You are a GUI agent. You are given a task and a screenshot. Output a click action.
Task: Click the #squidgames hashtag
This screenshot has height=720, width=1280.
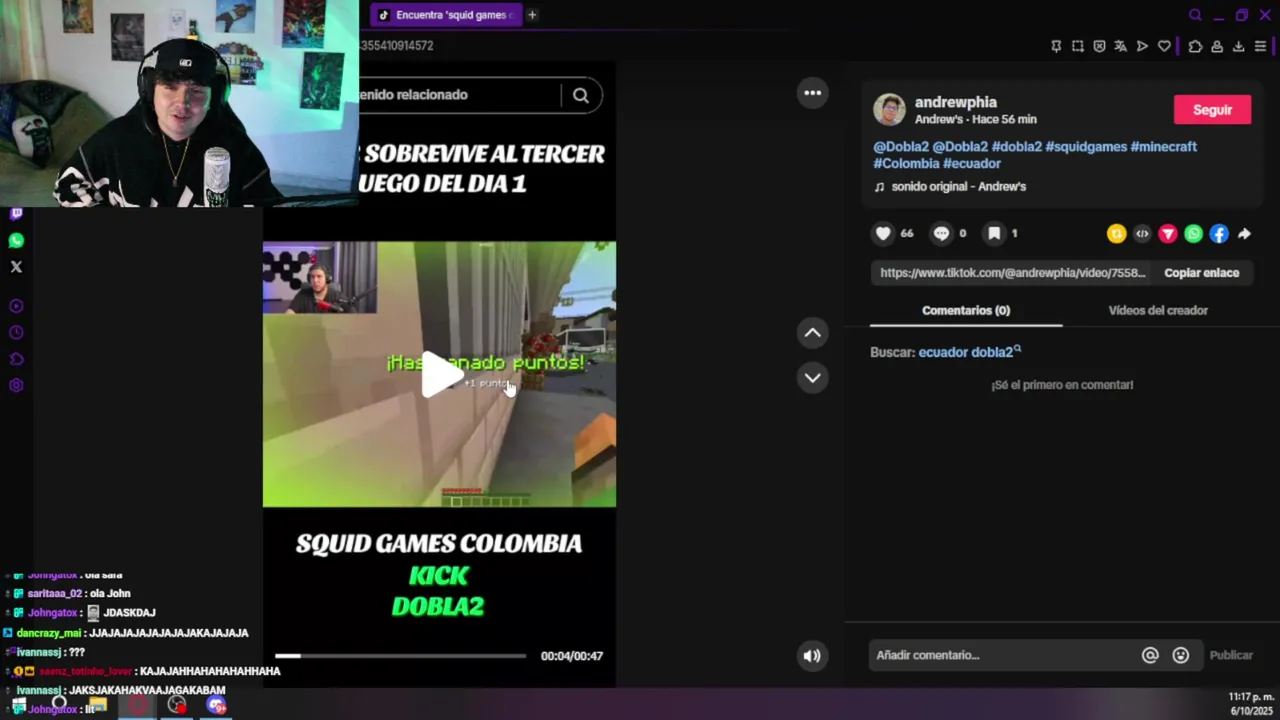point(1086,146)
